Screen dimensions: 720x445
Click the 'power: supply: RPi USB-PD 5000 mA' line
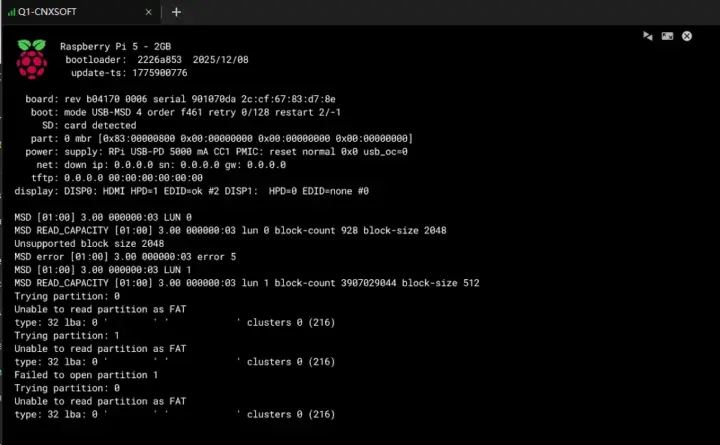pos(216,152)
